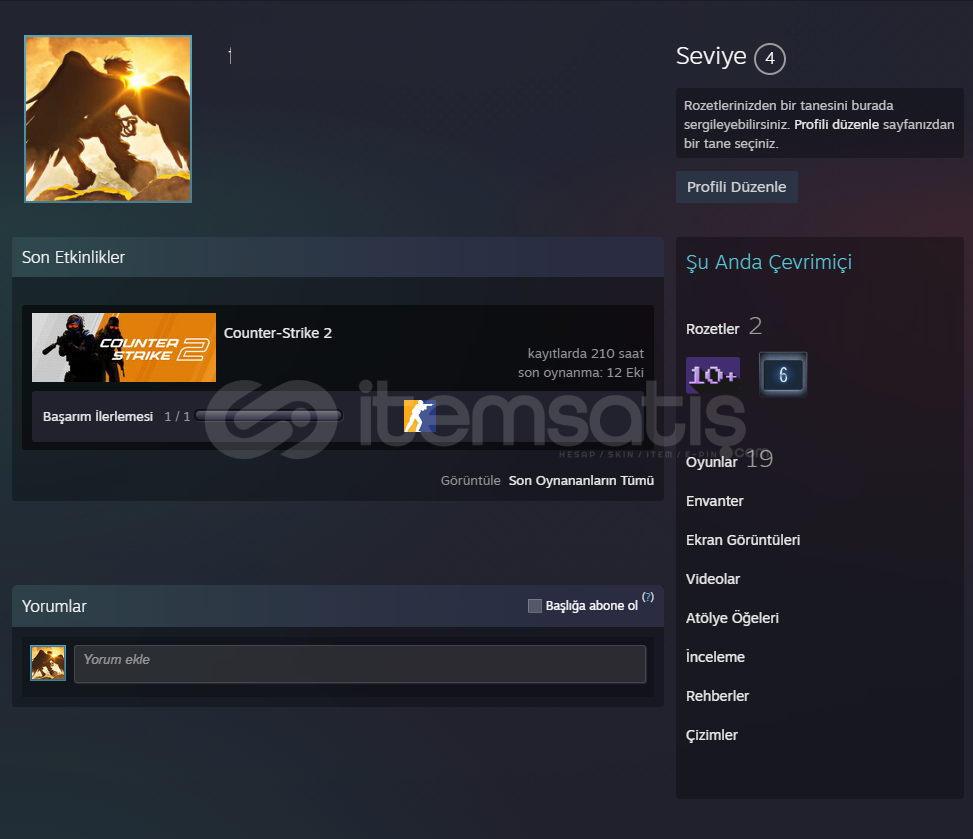Click the Başarım İlerlemesi progress bar

point(269,416)
